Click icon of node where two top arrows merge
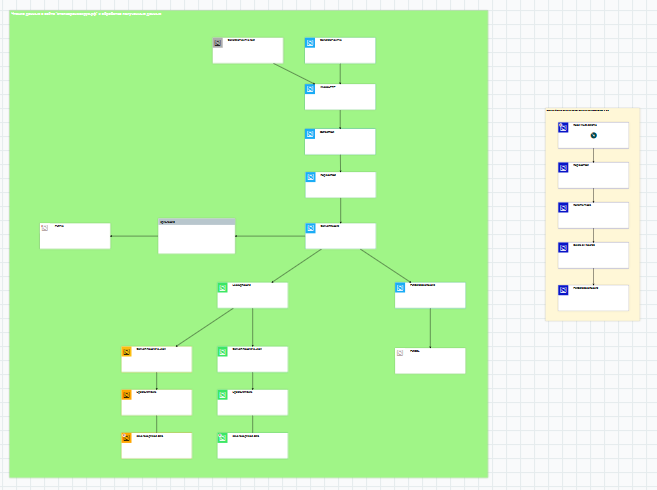657x490 pixels. (x=310, y=89)
